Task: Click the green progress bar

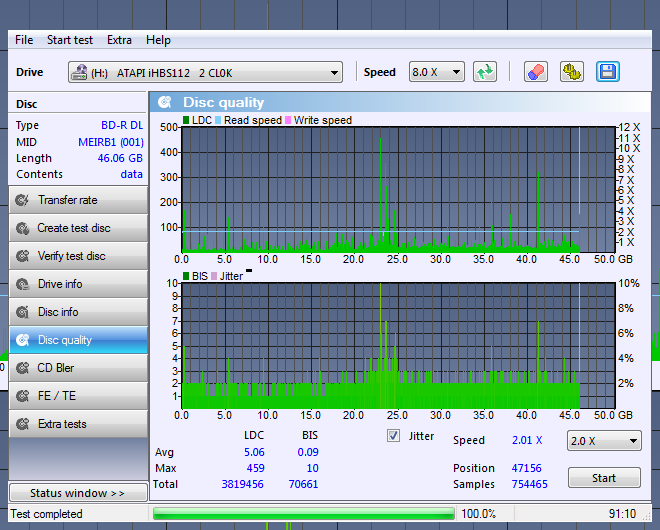Action: 304,514
